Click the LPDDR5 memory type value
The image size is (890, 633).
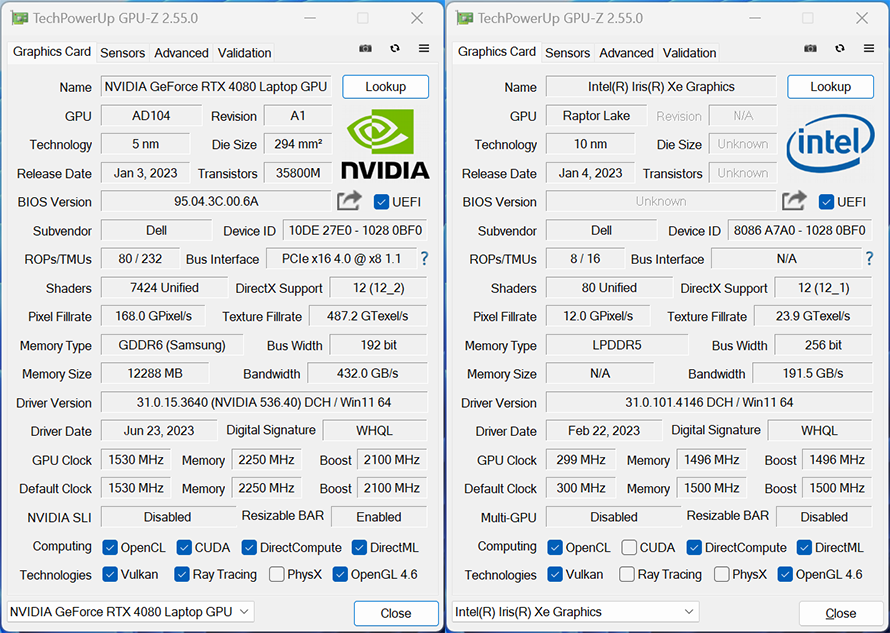pyautogui.click(x=616, y=345)
